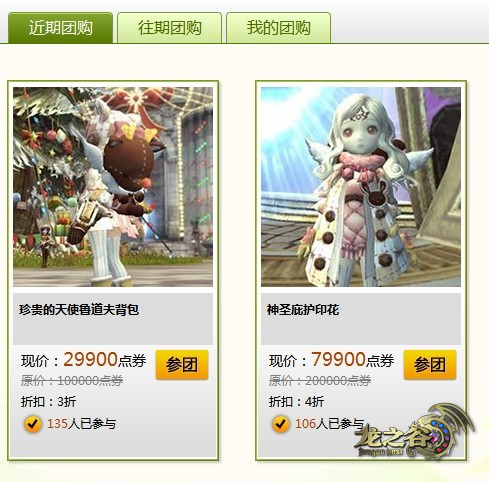Viewport: 489px width, 482px height.
Task: Open the angel Rudolph backpack product image
Action: [113, 187]
